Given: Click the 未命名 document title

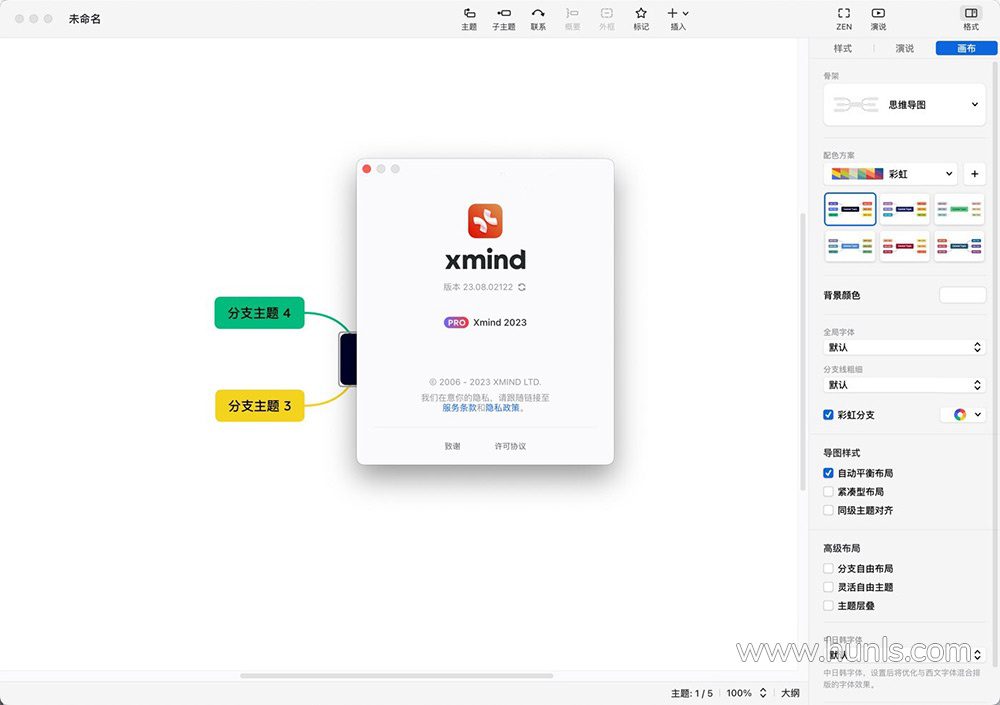Looking at the screenshot, I should [85, 19].
